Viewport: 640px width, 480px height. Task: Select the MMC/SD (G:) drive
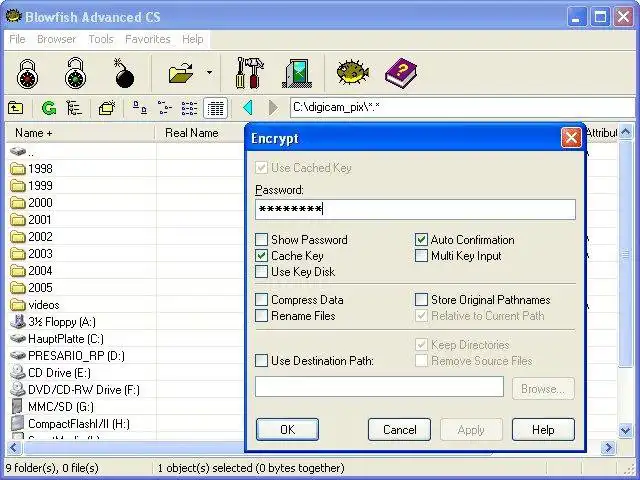pos(52,407)
